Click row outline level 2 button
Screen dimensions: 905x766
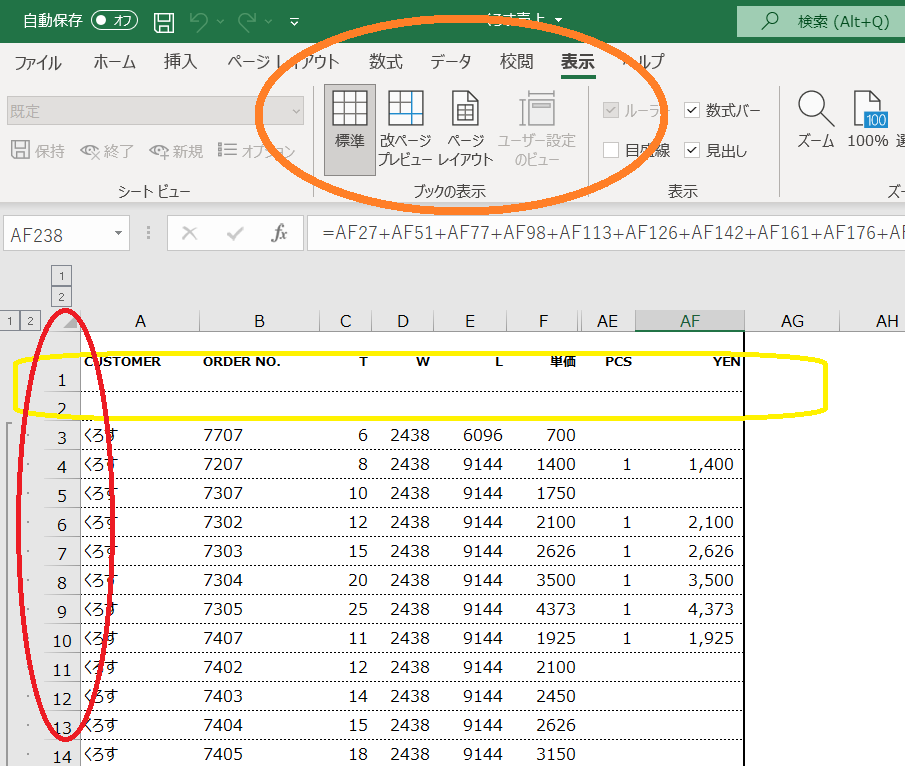click(30, 321)
